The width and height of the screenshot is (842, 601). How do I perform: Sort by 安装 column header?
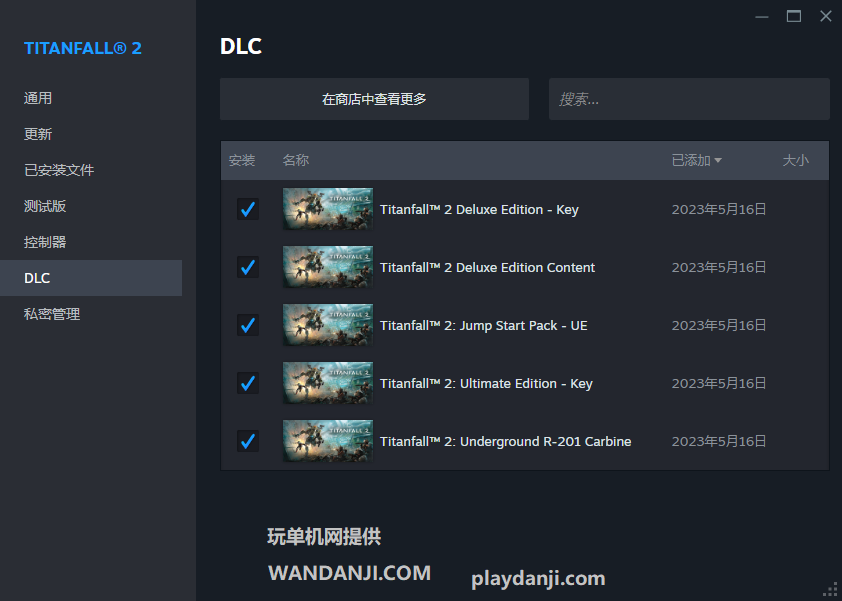click(x=242, y=160)
